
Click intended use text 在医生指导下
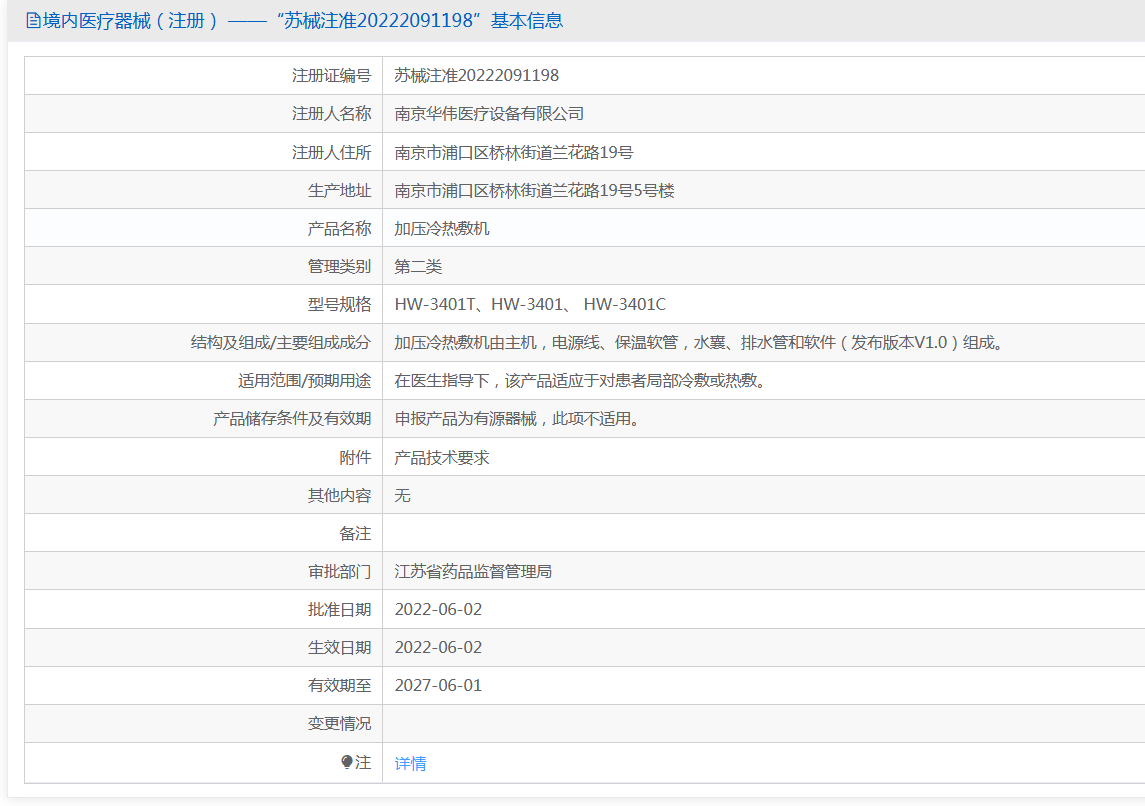tap(581, 380)
